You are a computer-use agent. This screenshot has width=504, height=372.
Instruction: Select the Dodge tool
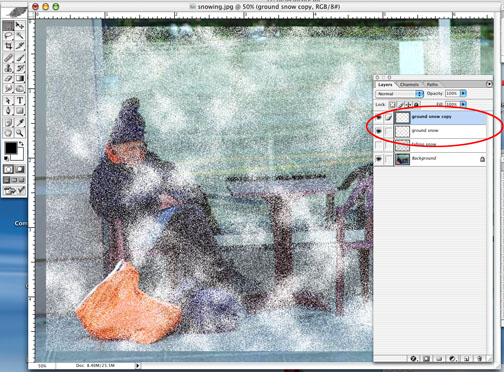pyautogui.click(x=20, y=89)
